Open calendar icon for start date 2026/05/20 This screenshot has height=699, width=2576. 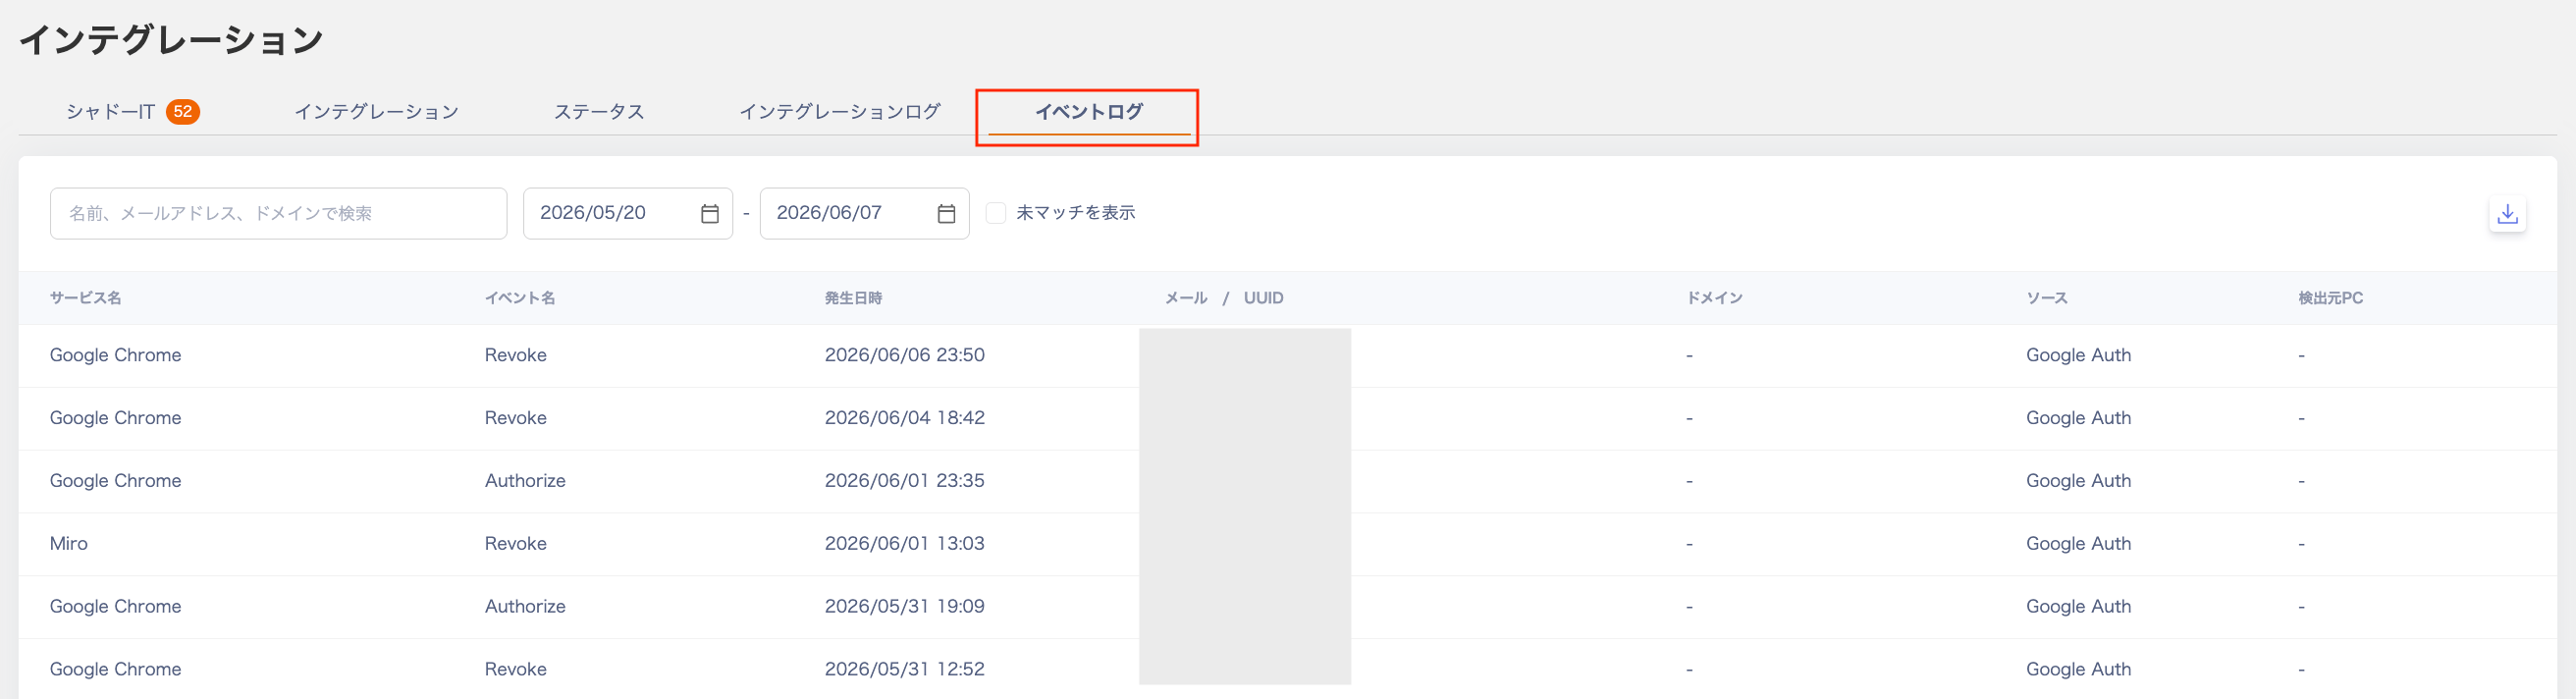[x=710, y=213]
